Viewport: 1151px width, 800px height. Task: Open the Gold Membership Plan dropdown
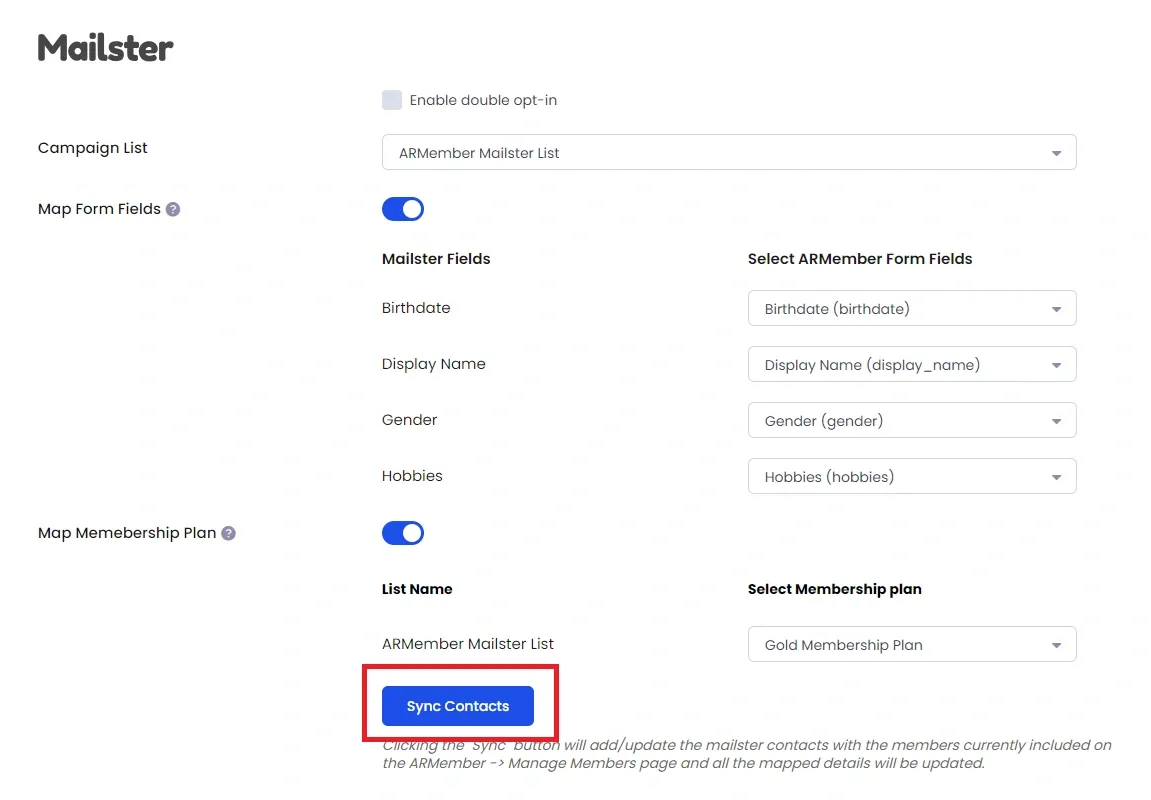pyautogui.click(x=912, y=644)
